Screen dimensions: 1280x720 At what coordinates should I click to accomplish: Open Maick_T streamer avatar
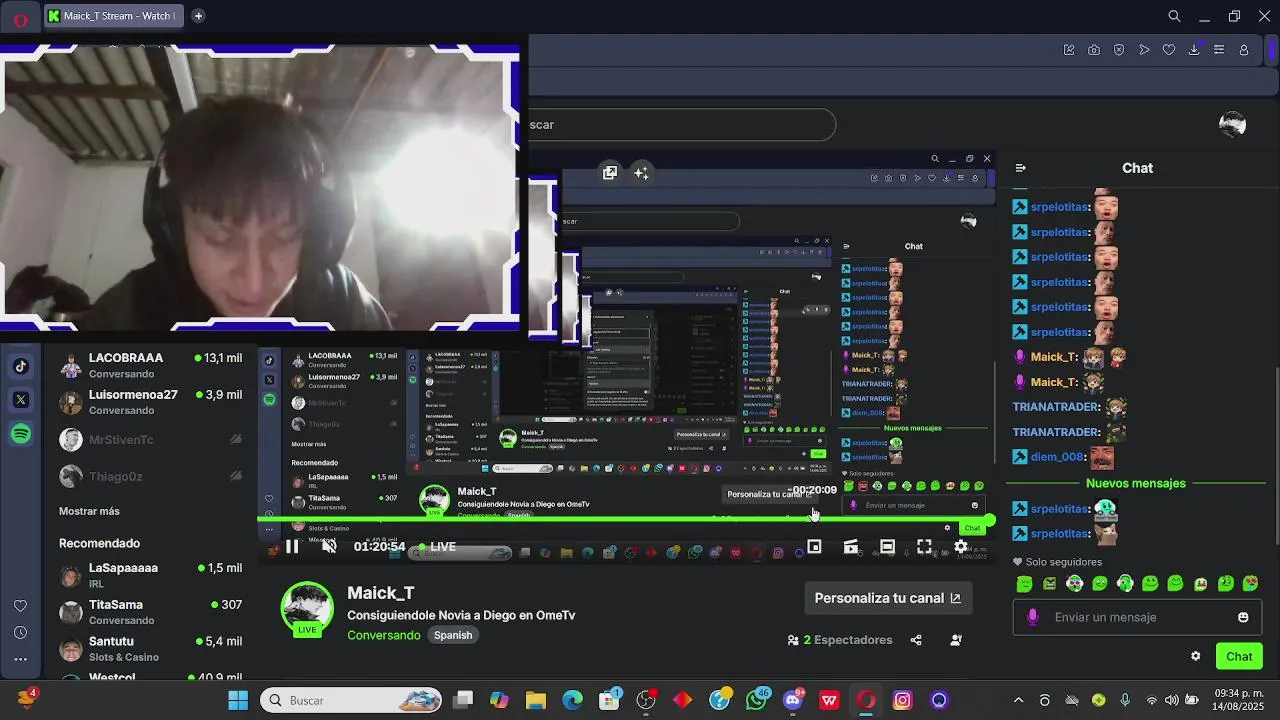(307, 608)
